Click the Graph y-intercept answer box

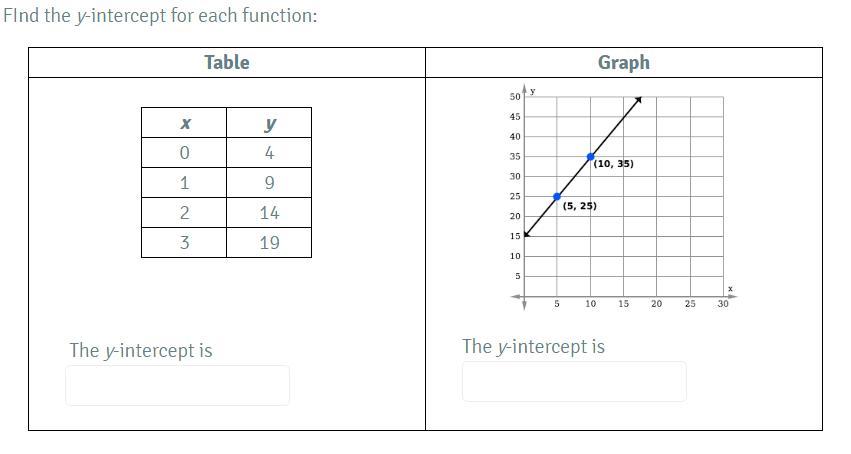pos(574,382)
